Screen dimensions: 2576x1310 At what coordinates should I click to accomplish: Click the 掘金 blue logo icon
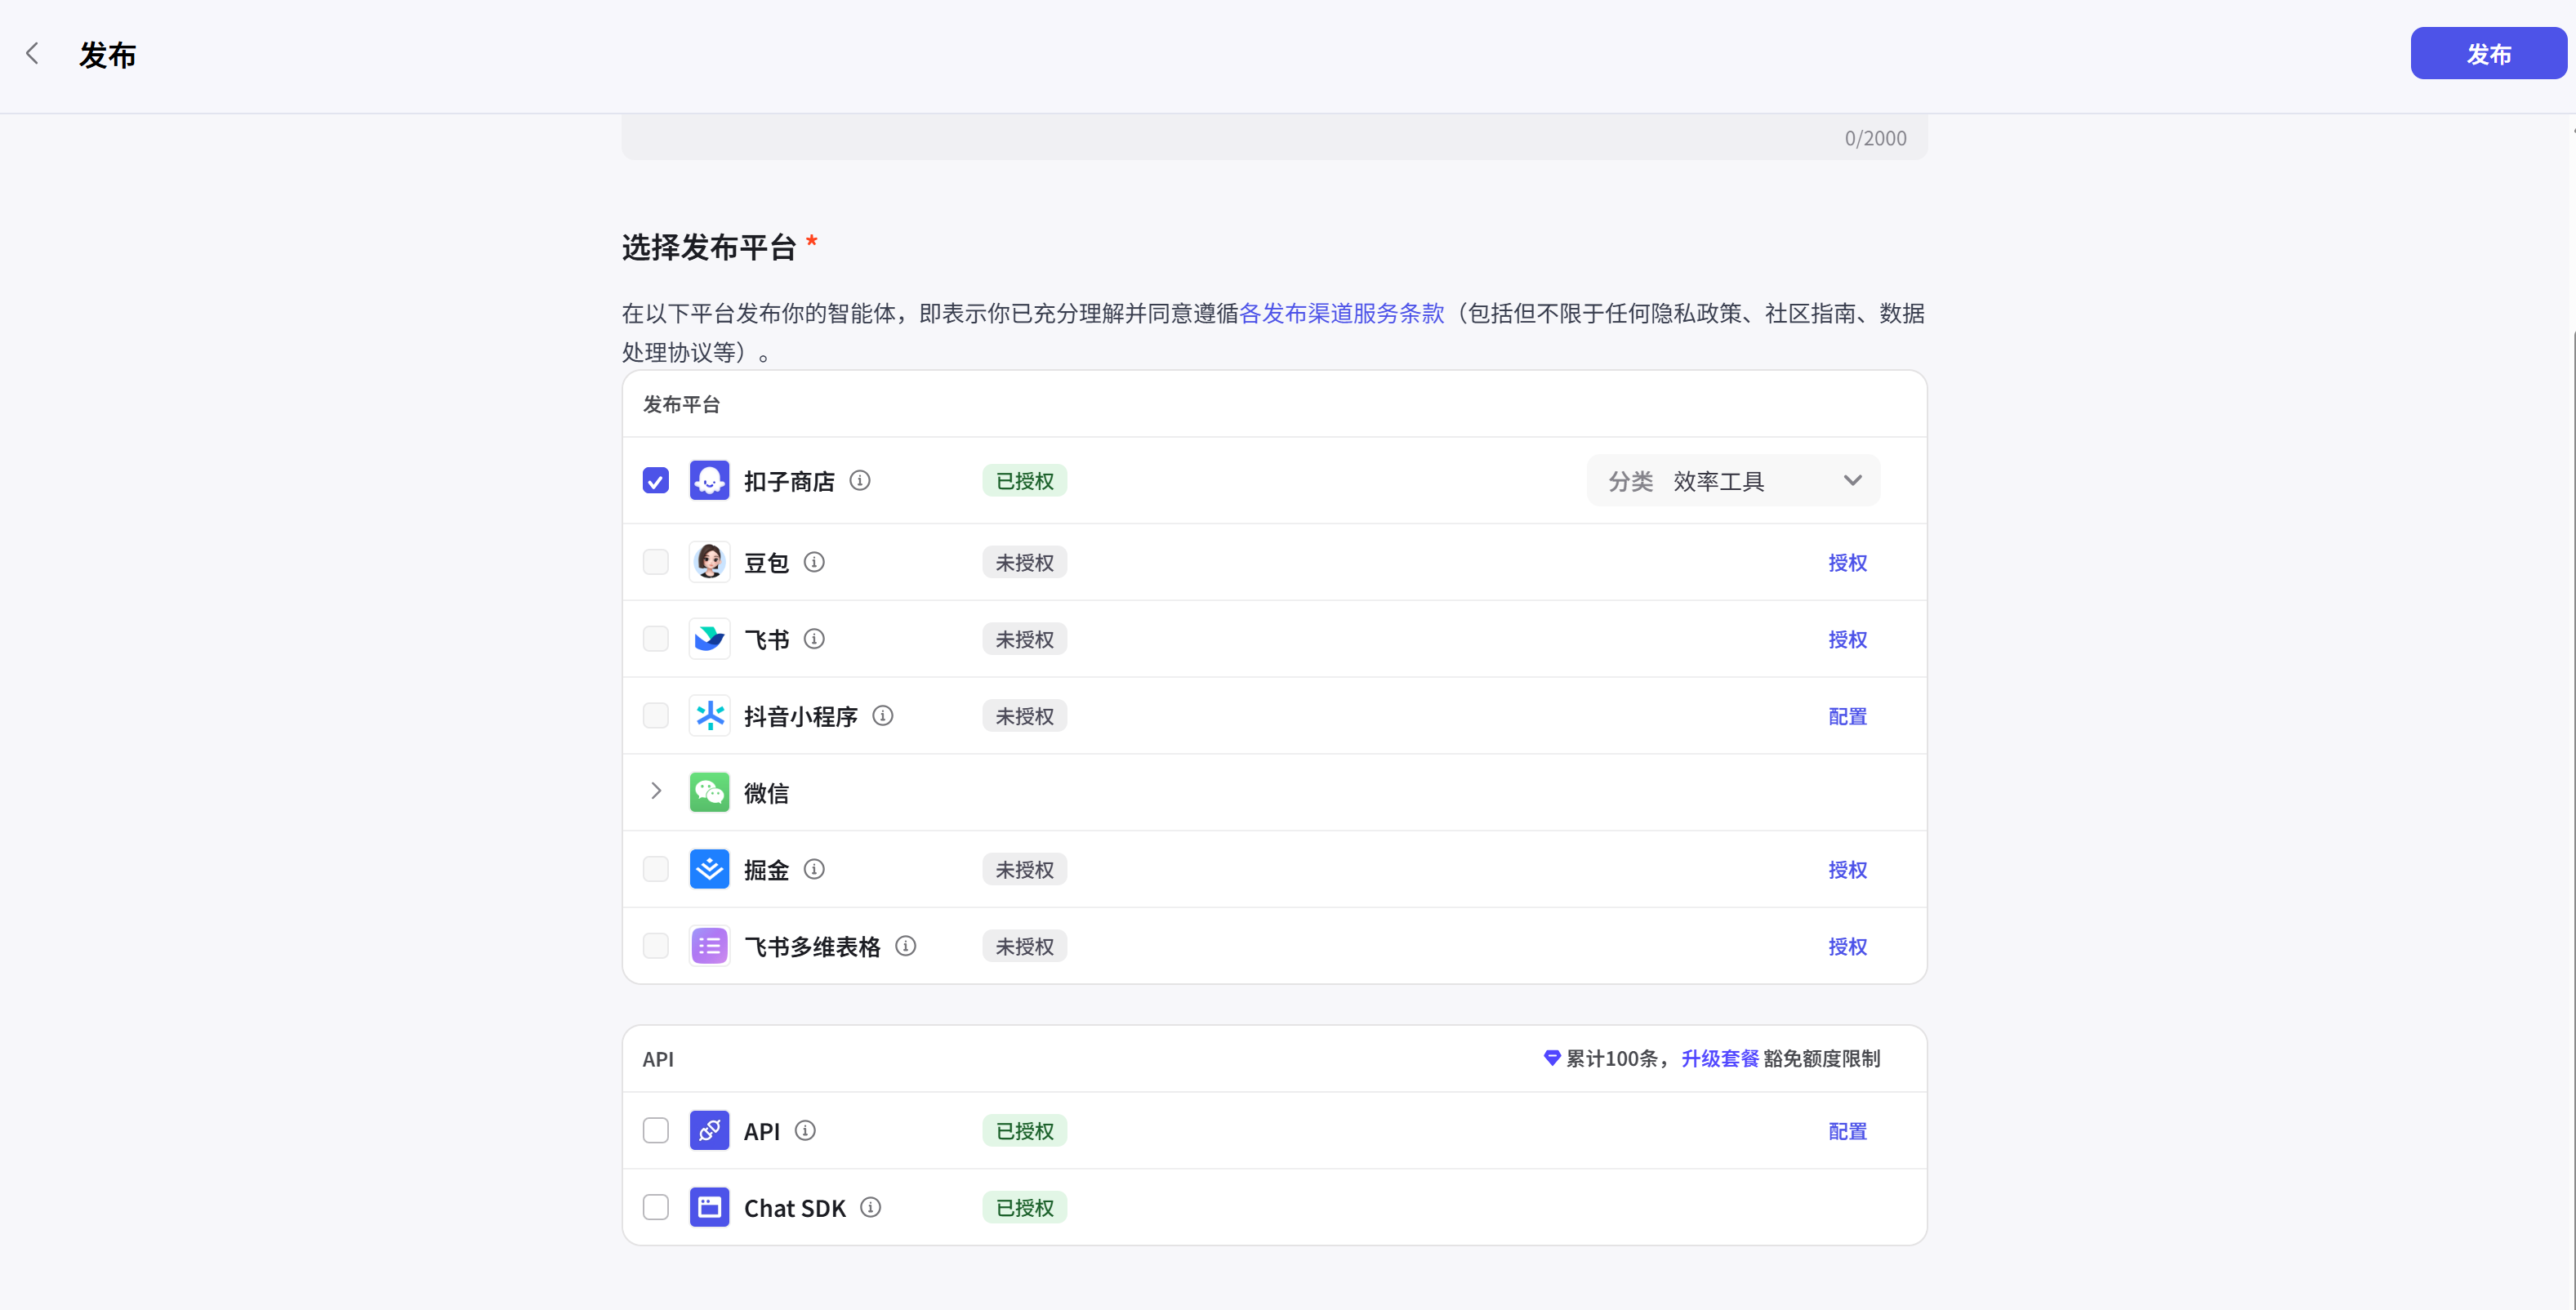point(709,869)
